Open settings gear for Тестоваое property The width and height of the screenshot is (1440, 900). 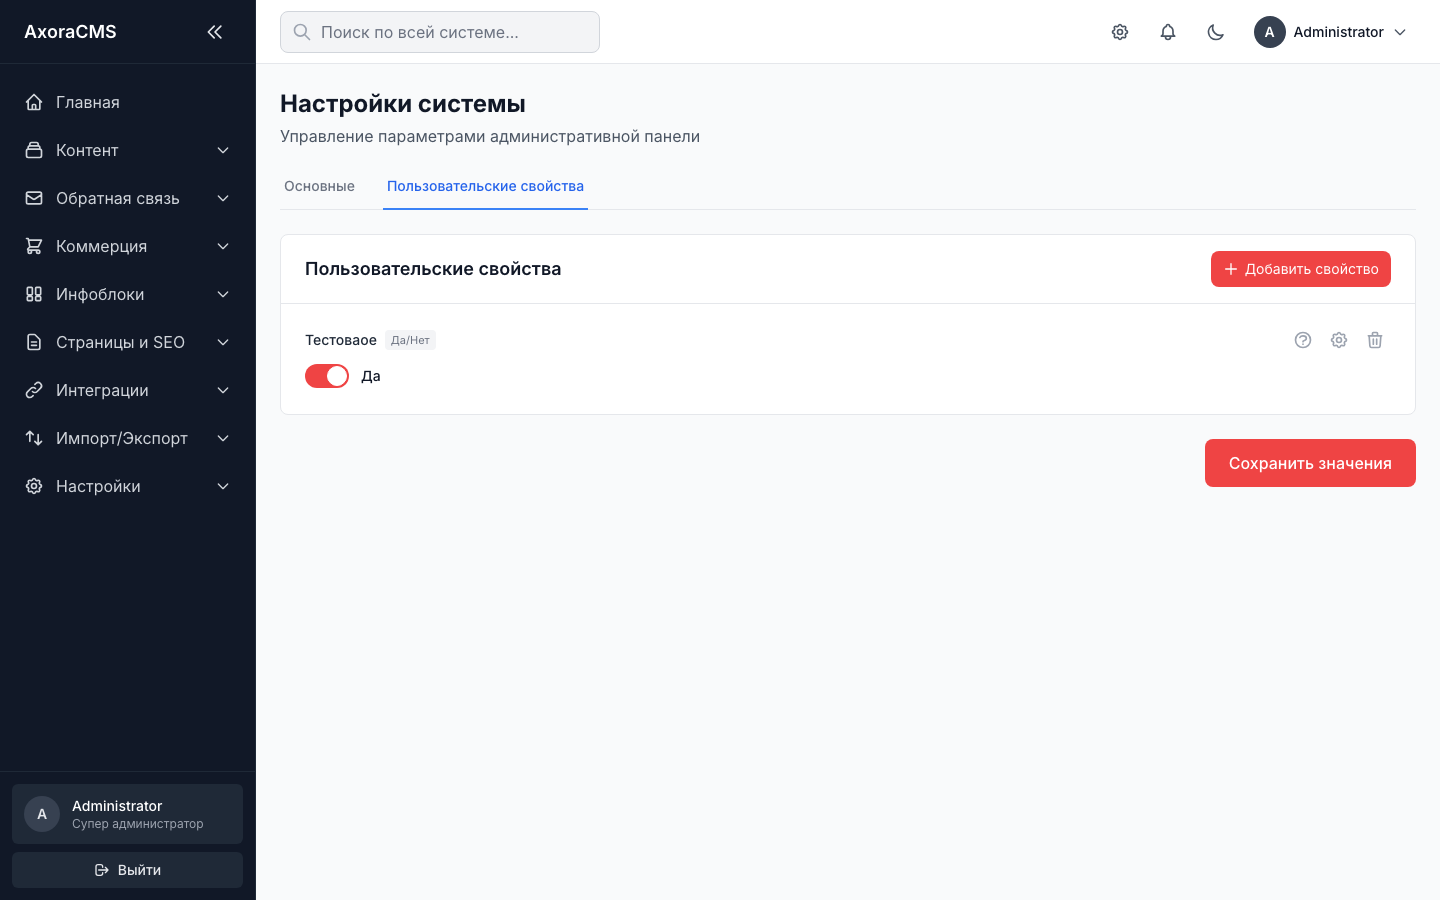click(x=1339, y=340)
